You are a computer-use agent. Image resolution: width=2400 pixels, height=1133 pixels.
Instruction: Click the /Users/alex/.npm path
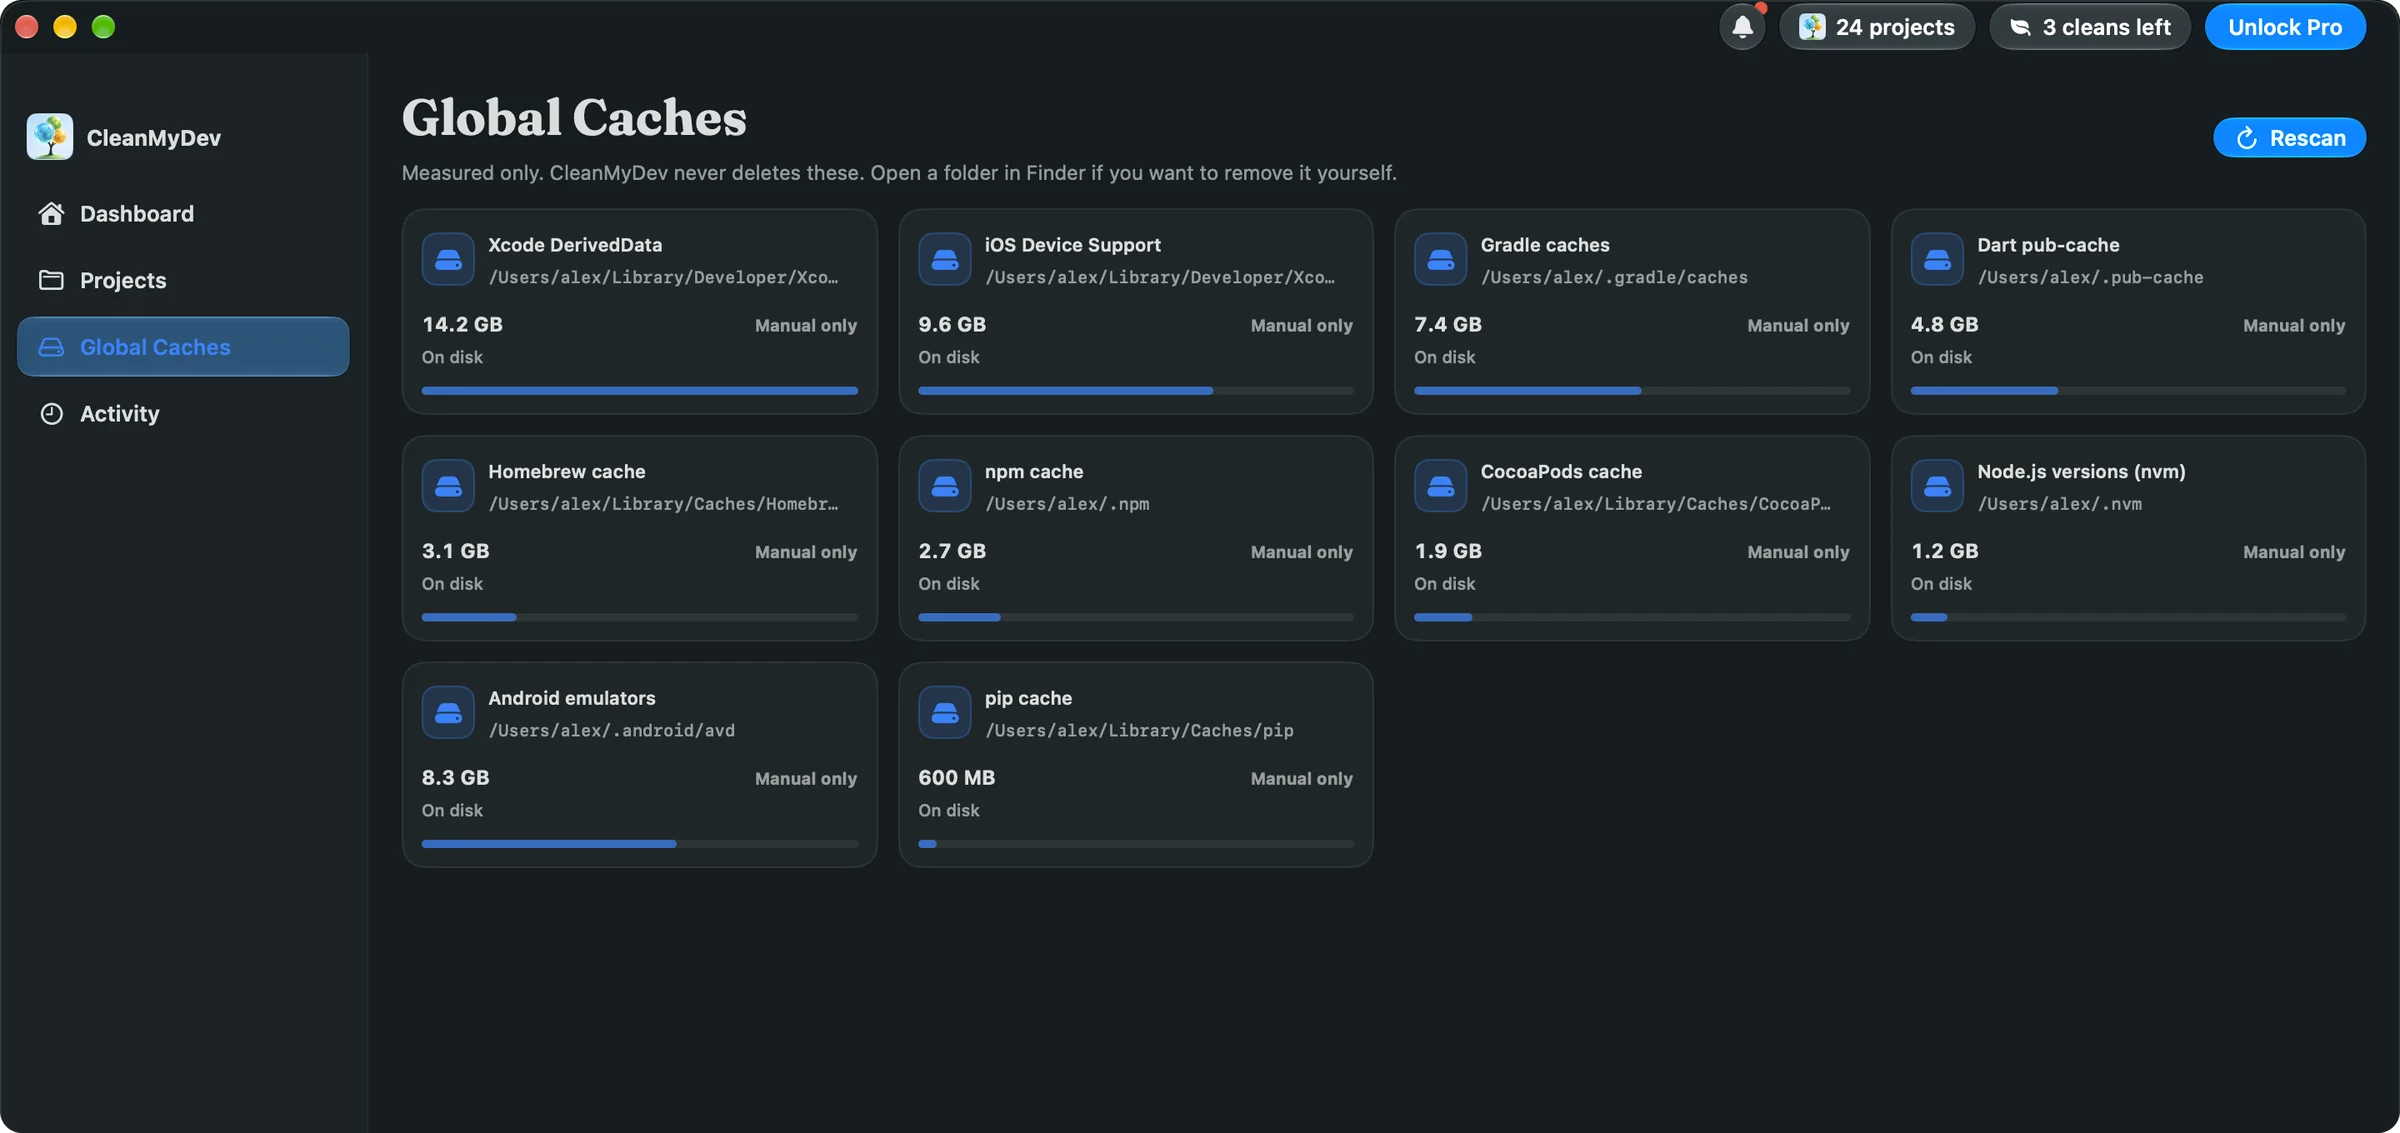tap(1066, 504)
